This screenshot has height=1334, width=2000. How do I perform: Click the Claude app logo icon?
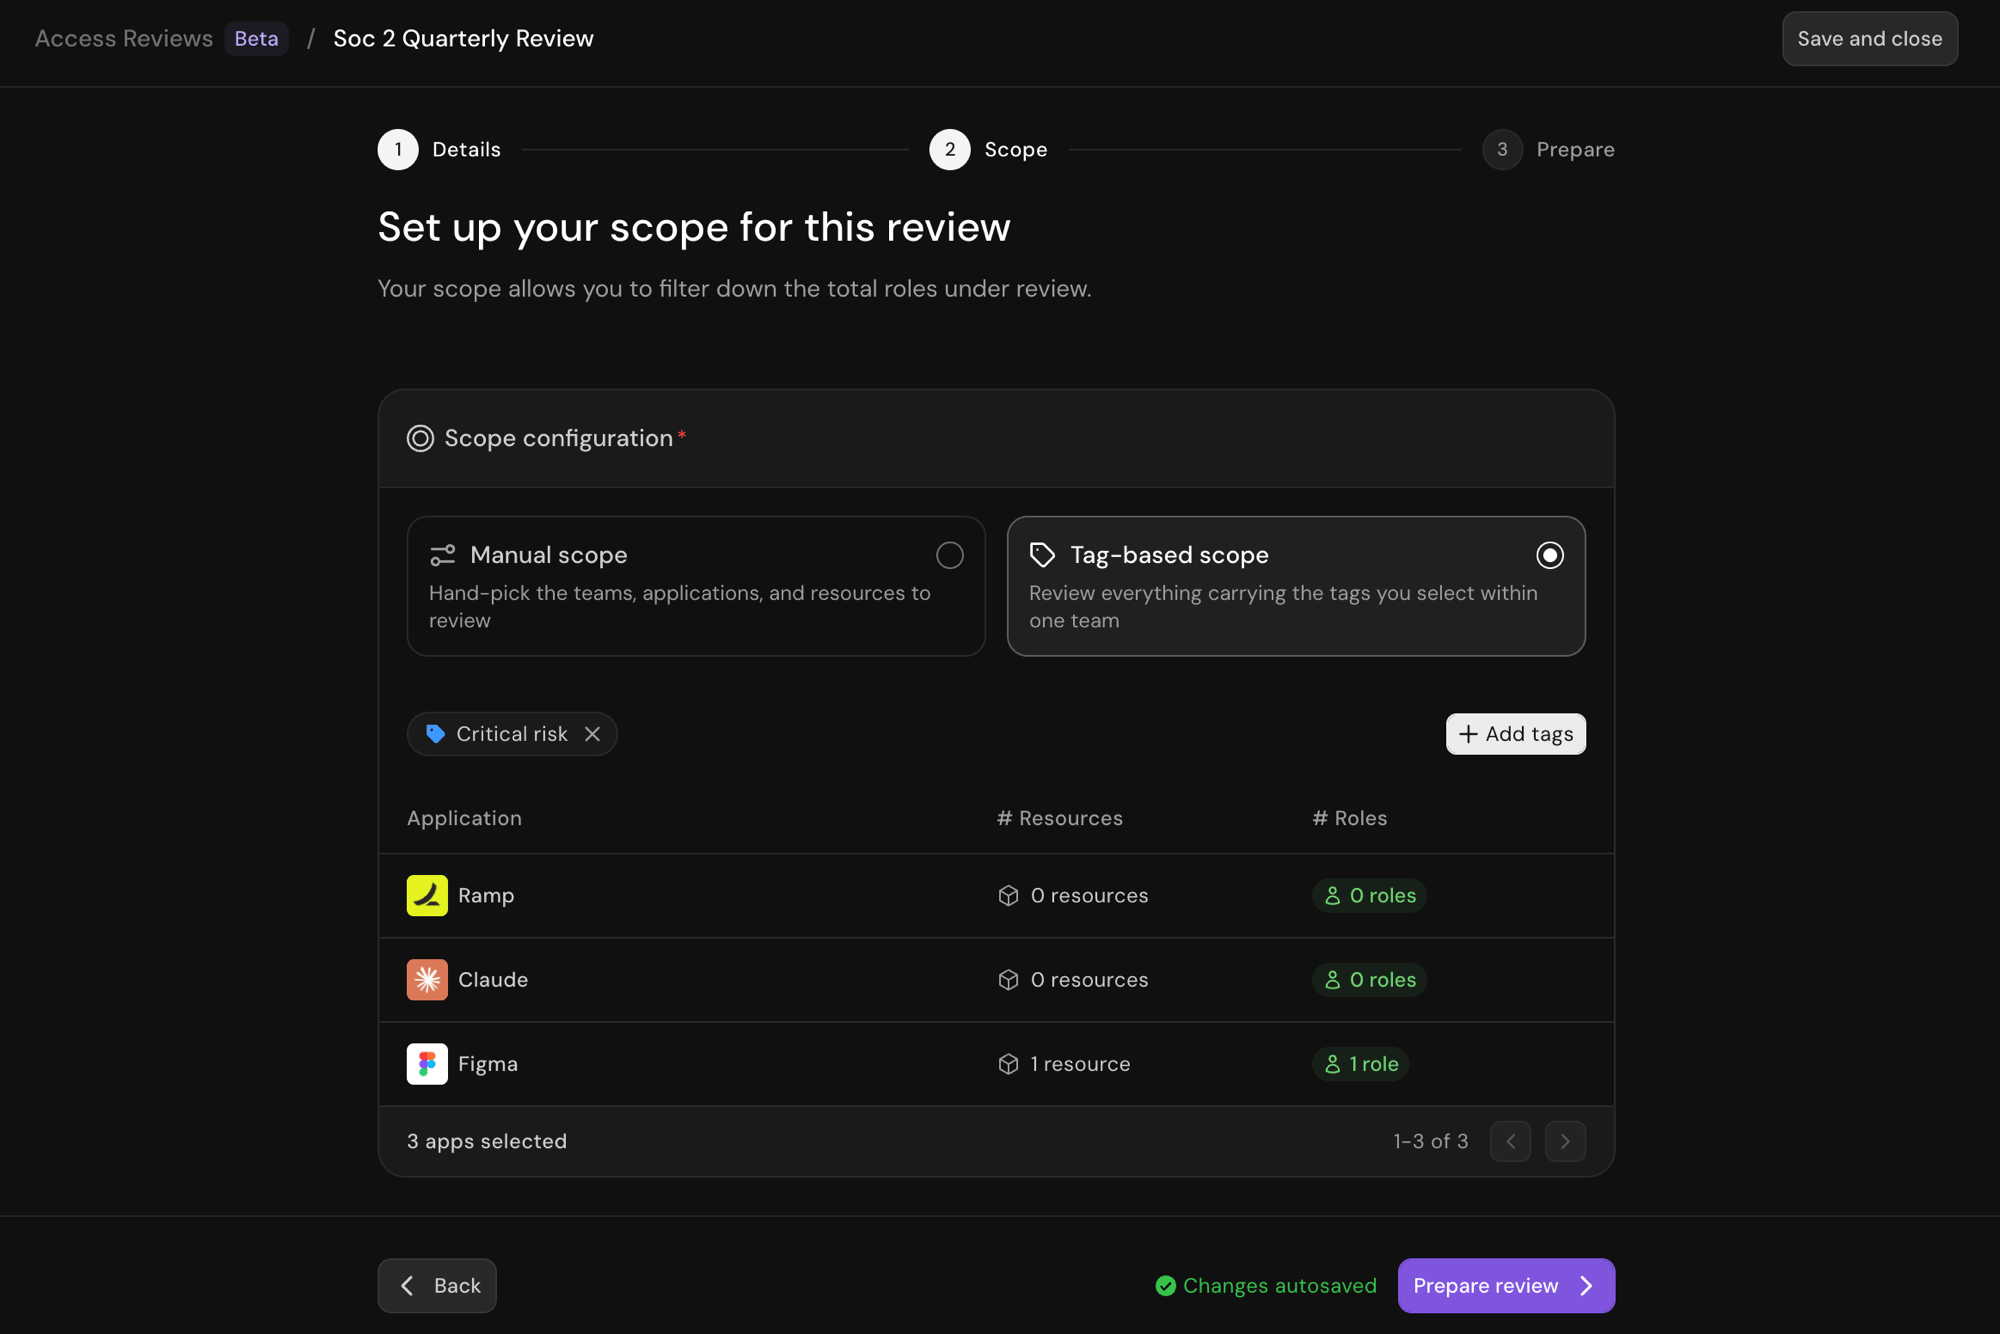pyautogui.click(x=427, y=979)
